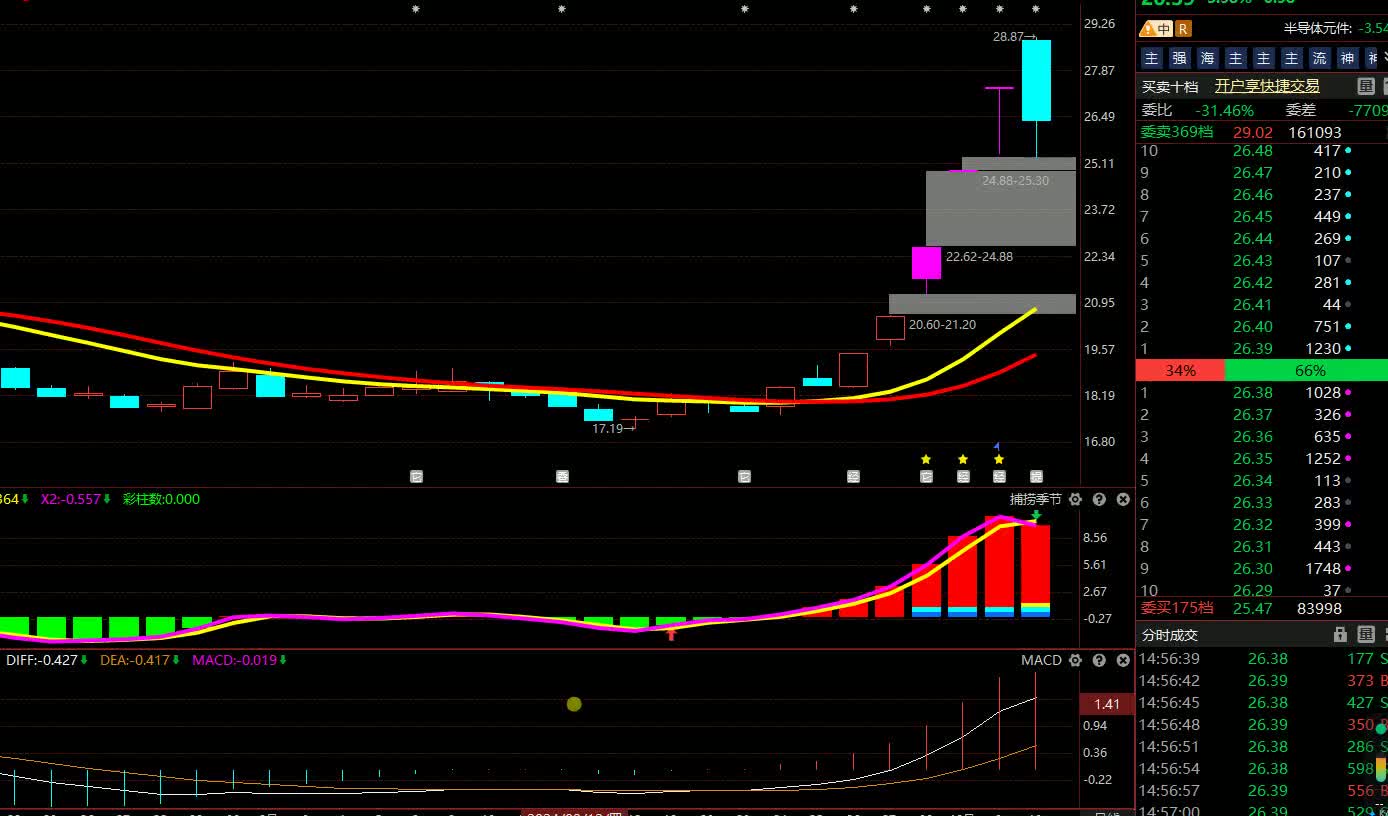Click 量 icon in 买卖十档 header
The width and height of the screenshot is (1388, 816).
1366,86
